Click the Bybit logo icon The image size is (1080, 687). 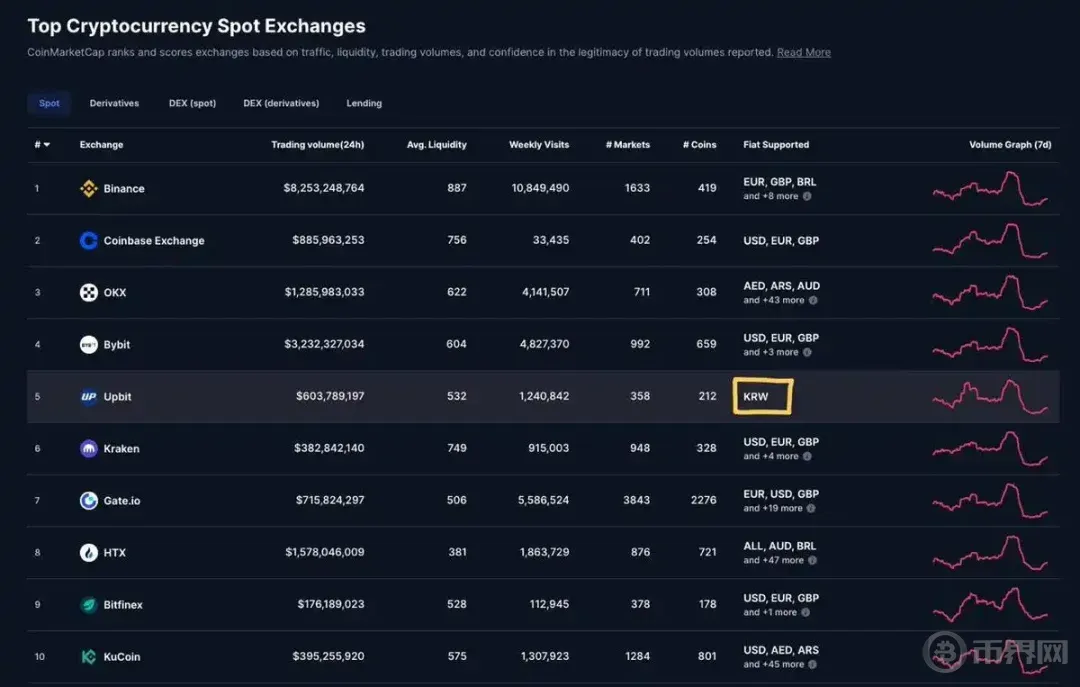tap(88, 345)
